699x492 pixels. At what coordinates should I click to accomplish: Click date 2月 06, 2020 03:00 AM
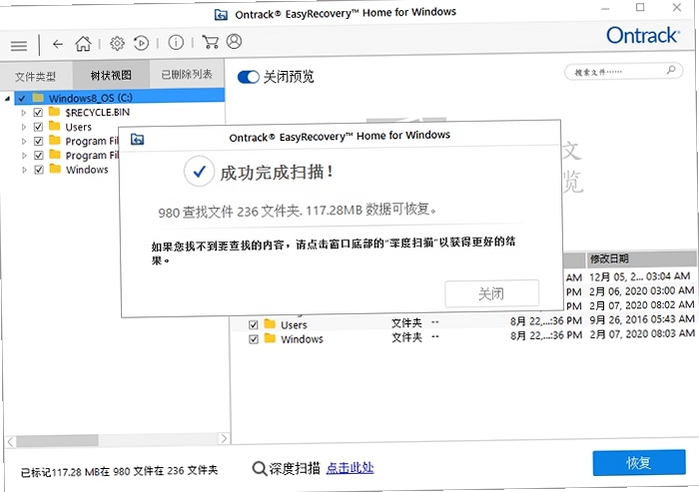click(642, 291)
